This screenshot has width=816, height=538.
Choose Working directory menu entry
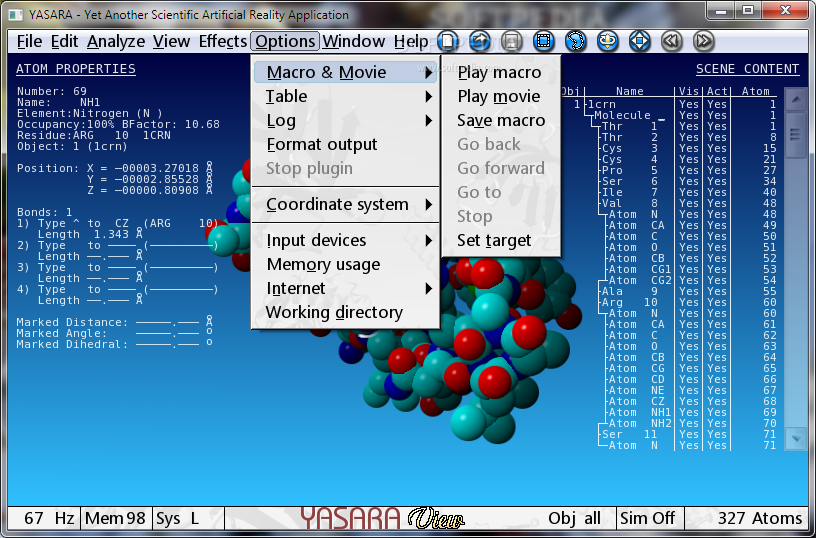[346, 312]
